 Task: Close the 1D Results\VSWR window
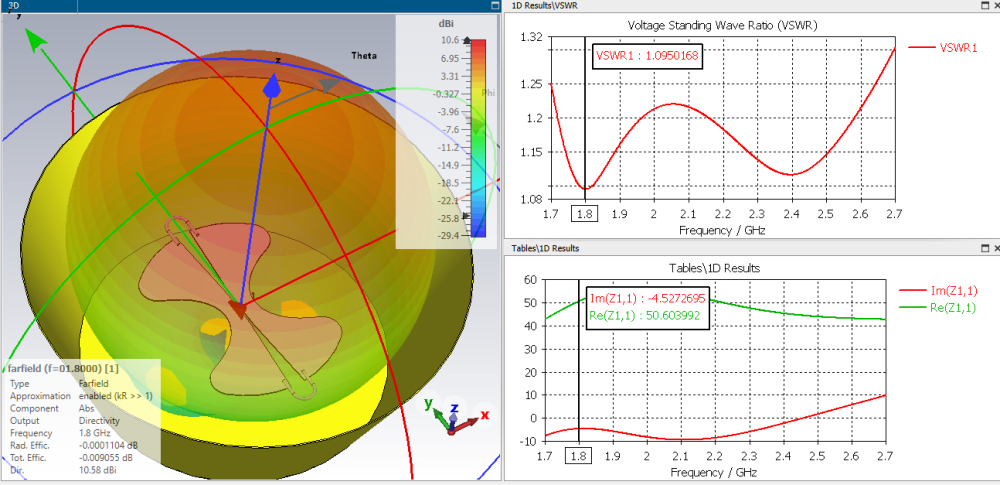point(995,5)
